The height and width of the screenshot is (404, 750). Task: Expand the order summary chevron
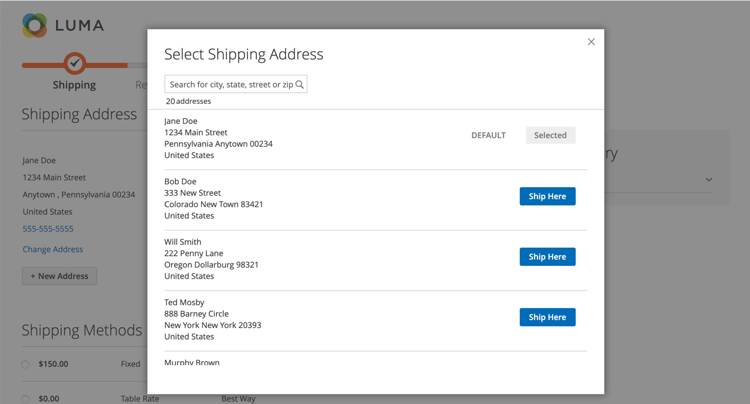(x=709, y=180)
